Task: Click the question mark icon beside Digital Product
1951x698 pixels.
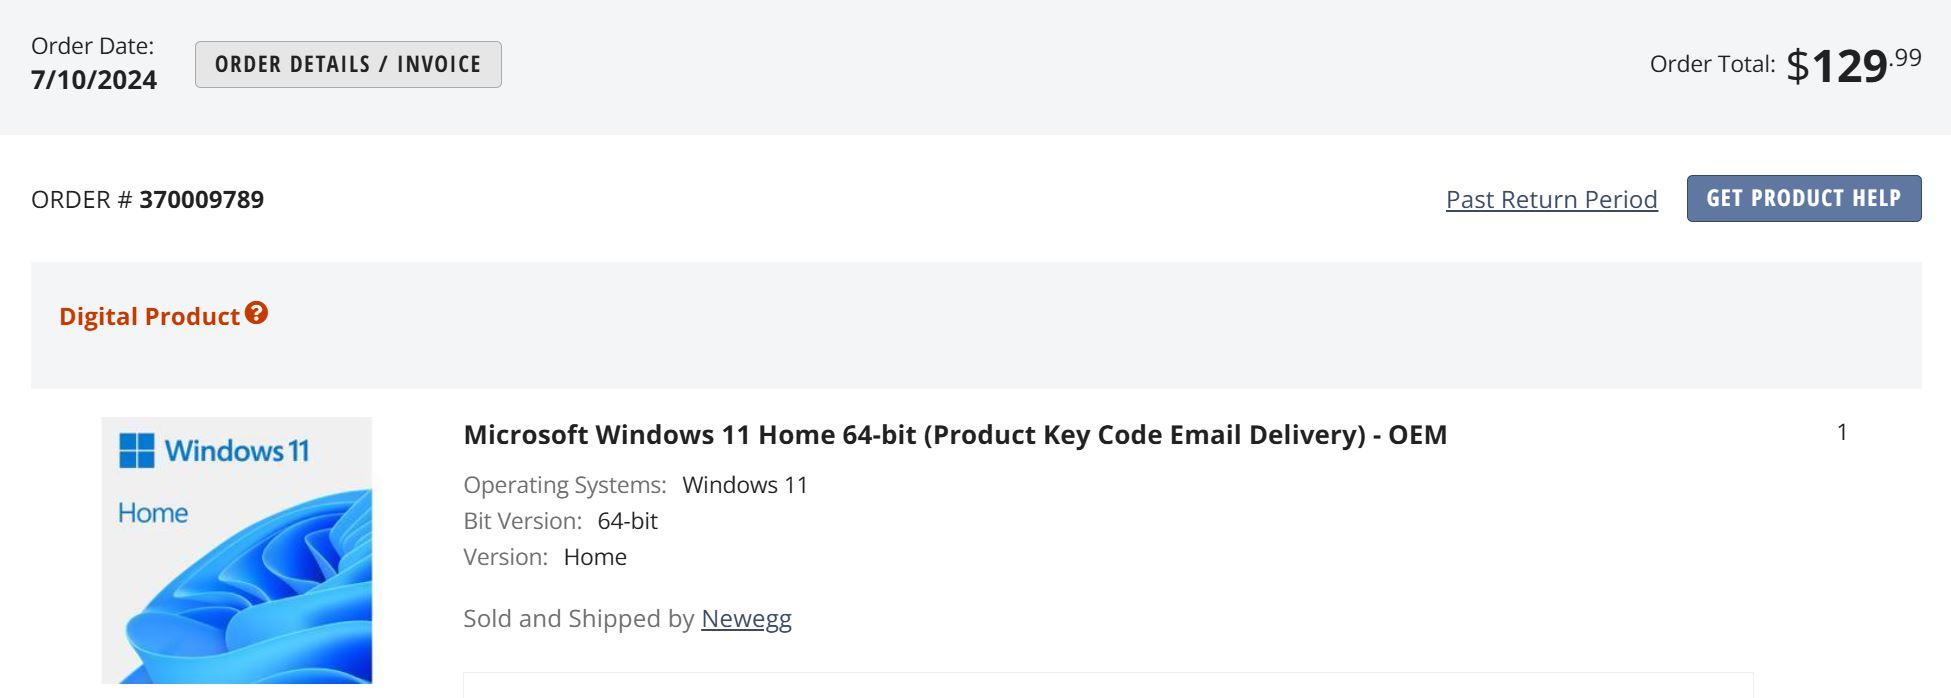Action: (x=256, y=313)
